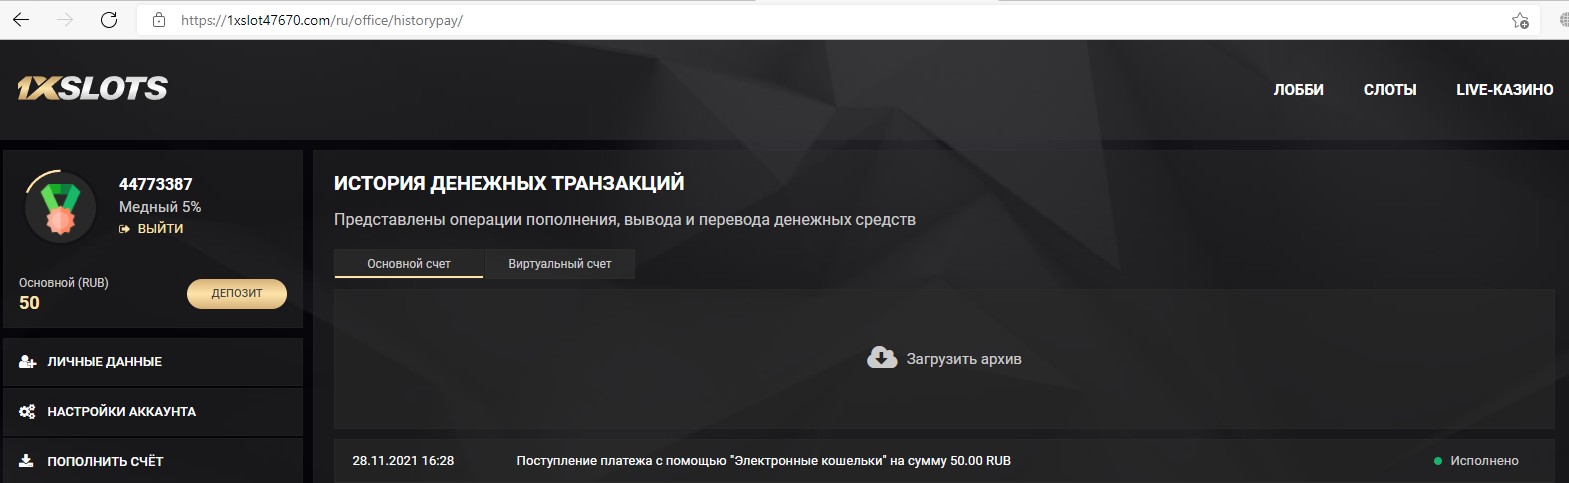Open the СЛОТЫ menu item
This screenshot has width=1569, height=483.
[1390, 90]
